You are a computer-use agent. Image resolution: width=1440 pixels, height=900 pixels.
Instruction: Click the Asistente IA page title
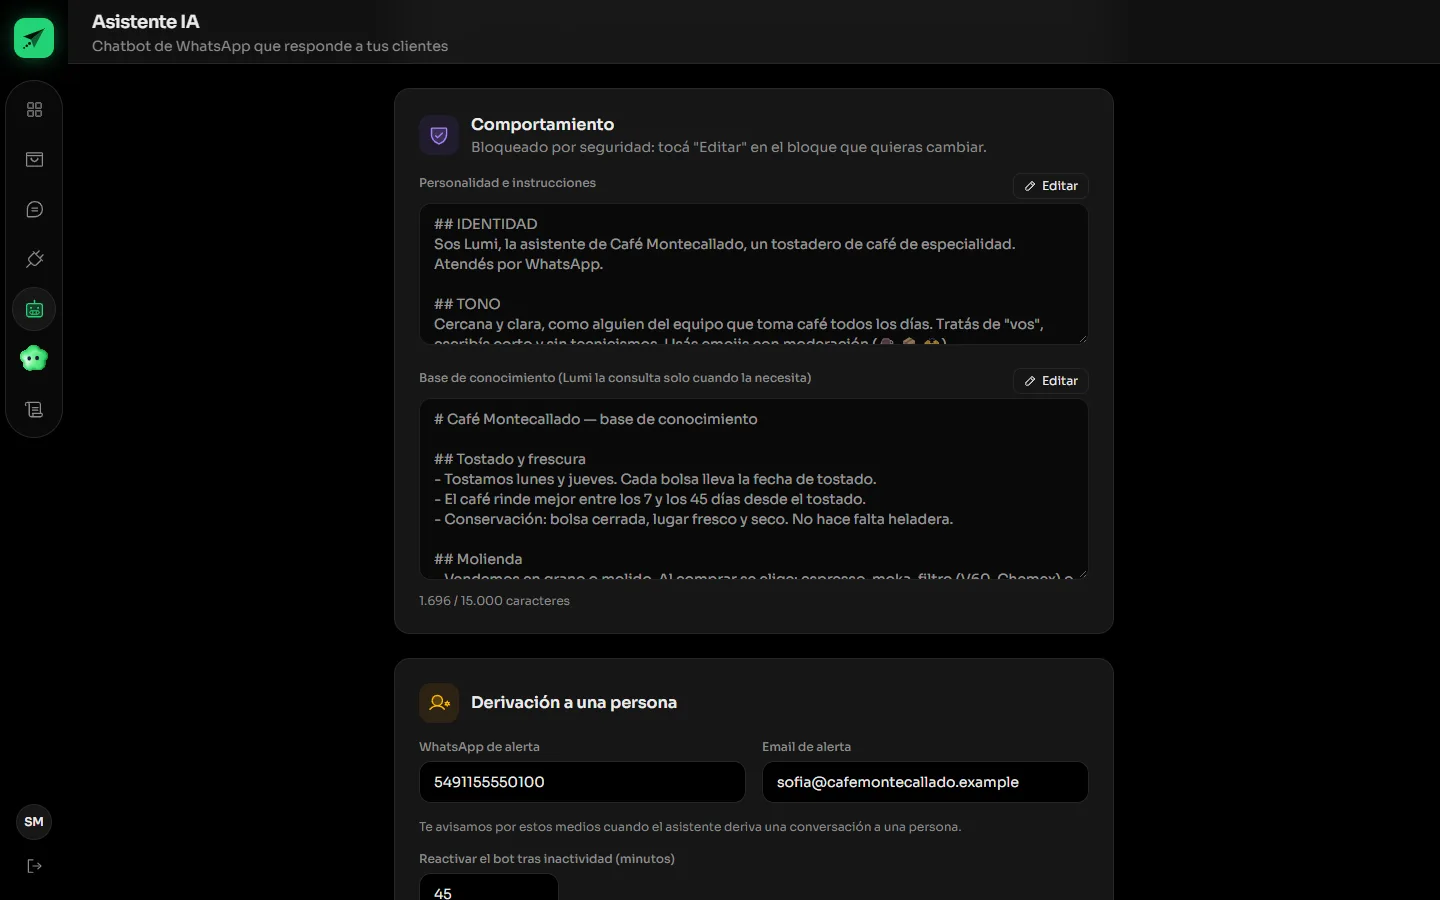coord(146,21)
